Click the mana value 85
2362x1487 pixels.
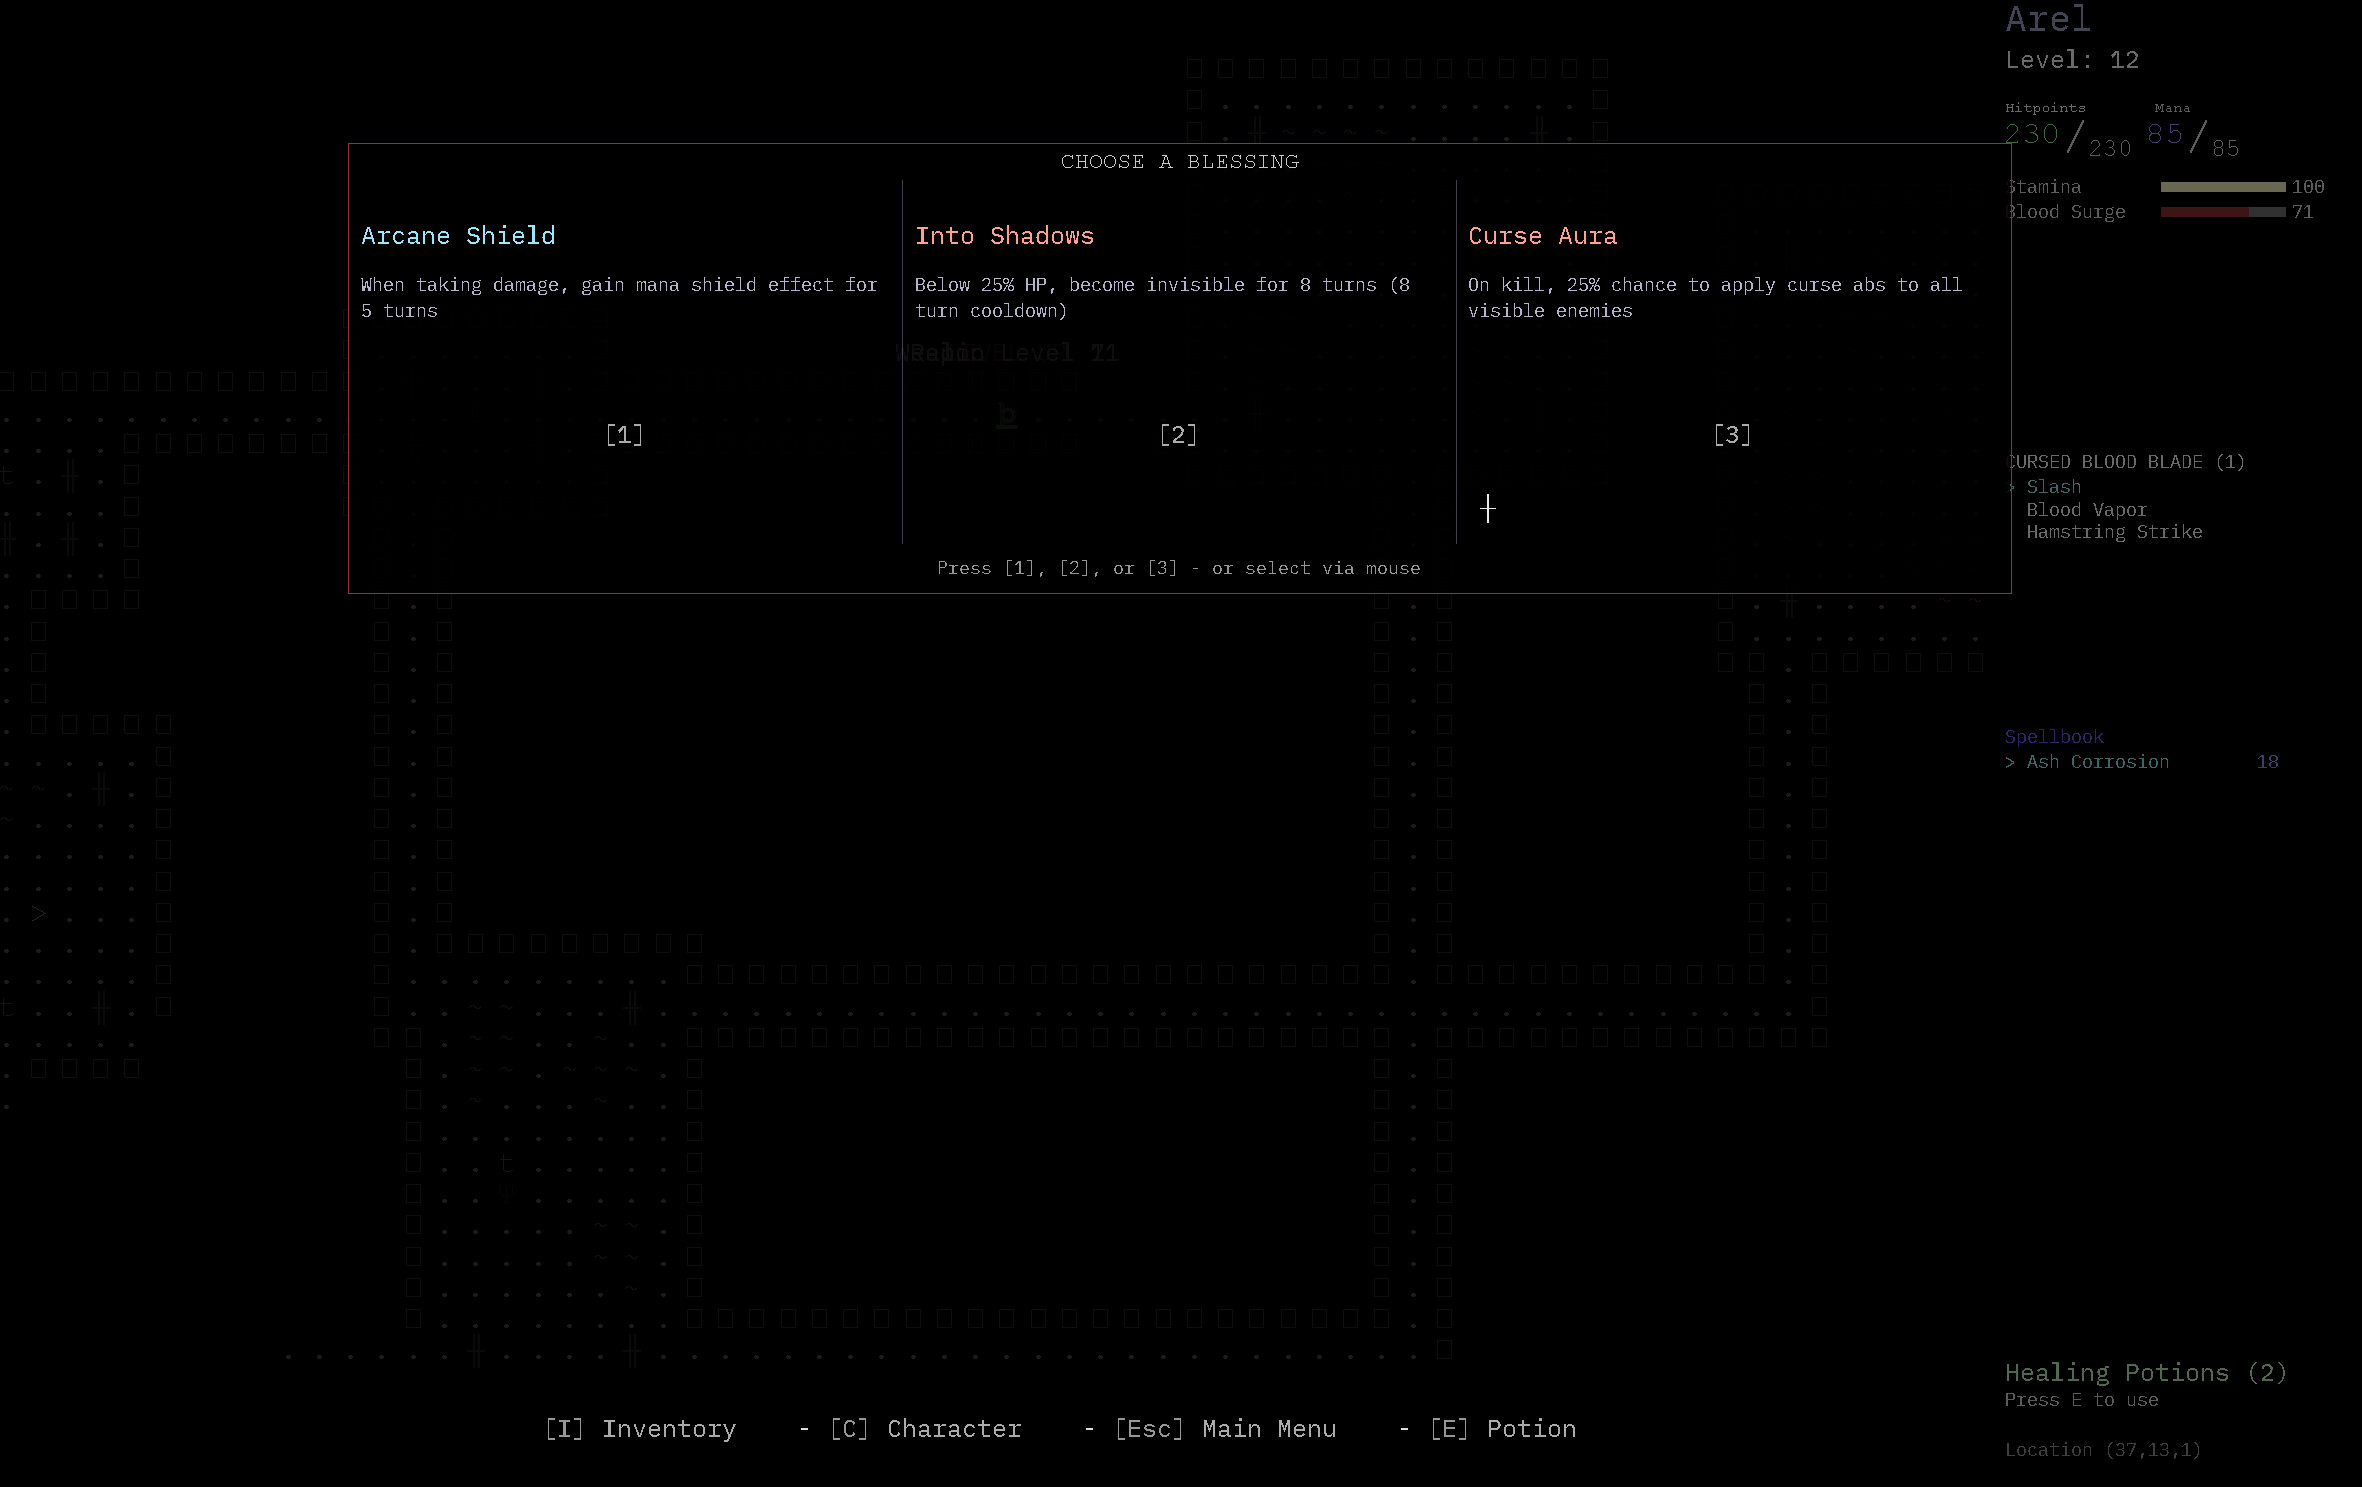2165,134
